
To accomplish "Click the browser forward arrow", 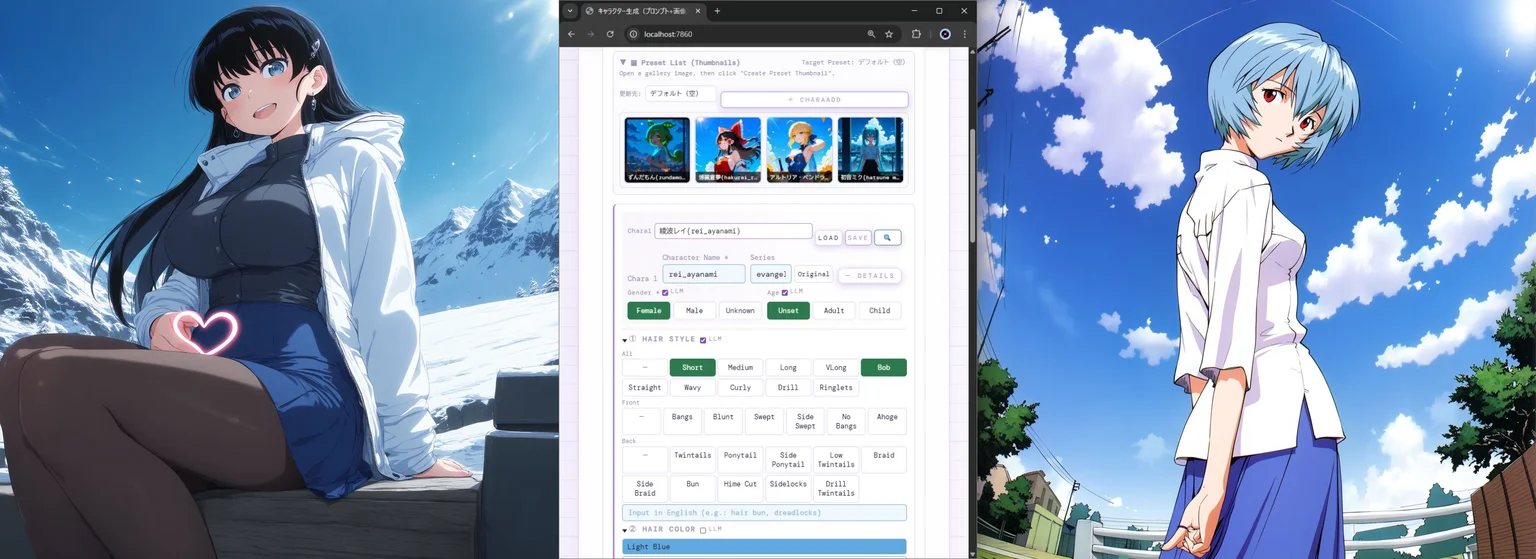I will coord(590,34).
